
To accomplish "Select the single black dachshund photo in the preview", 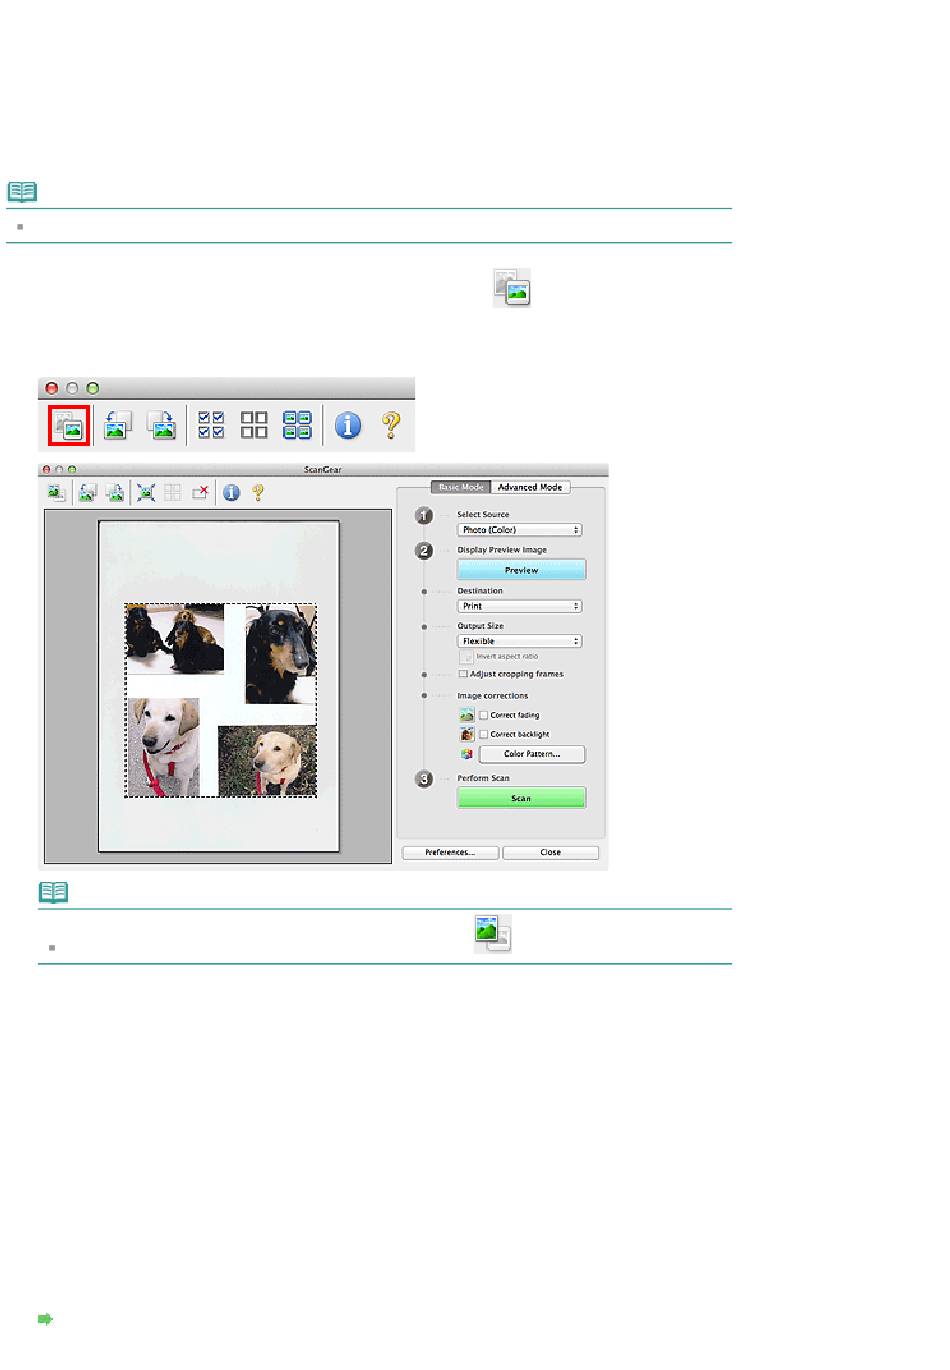I will click(281, 655).
